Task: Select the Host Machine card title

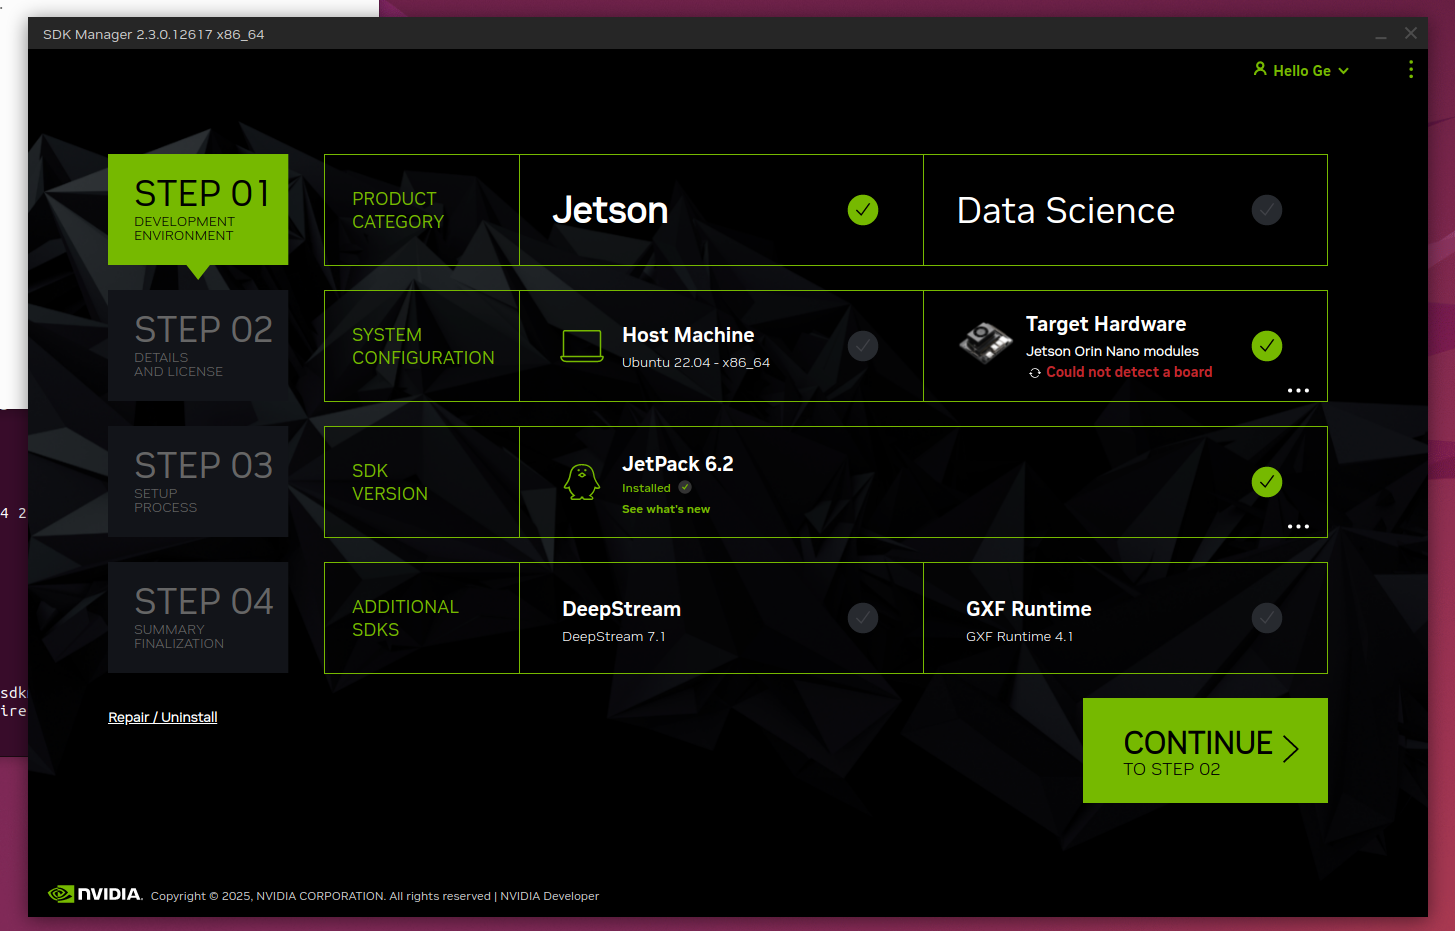Action: pyautogui.click(x=688, y=335)
